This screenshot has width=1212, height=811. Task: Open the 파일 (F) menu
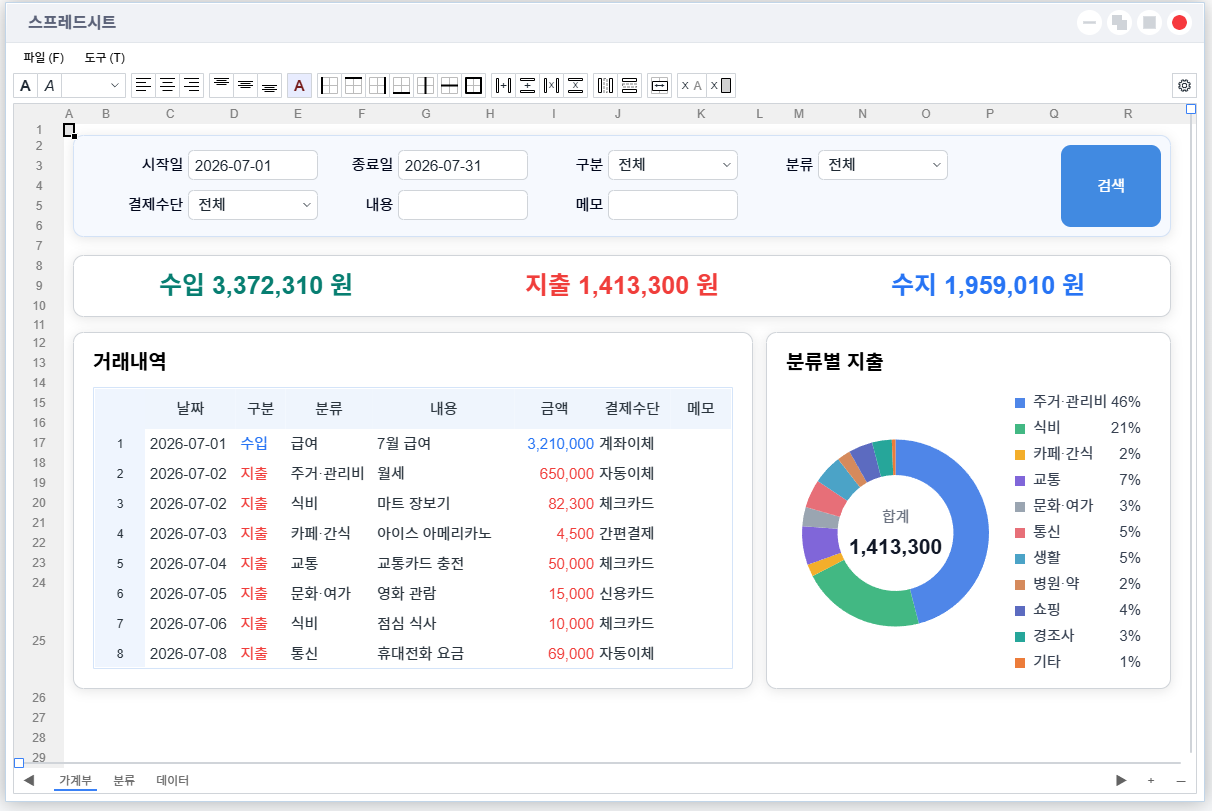(44, 58)
